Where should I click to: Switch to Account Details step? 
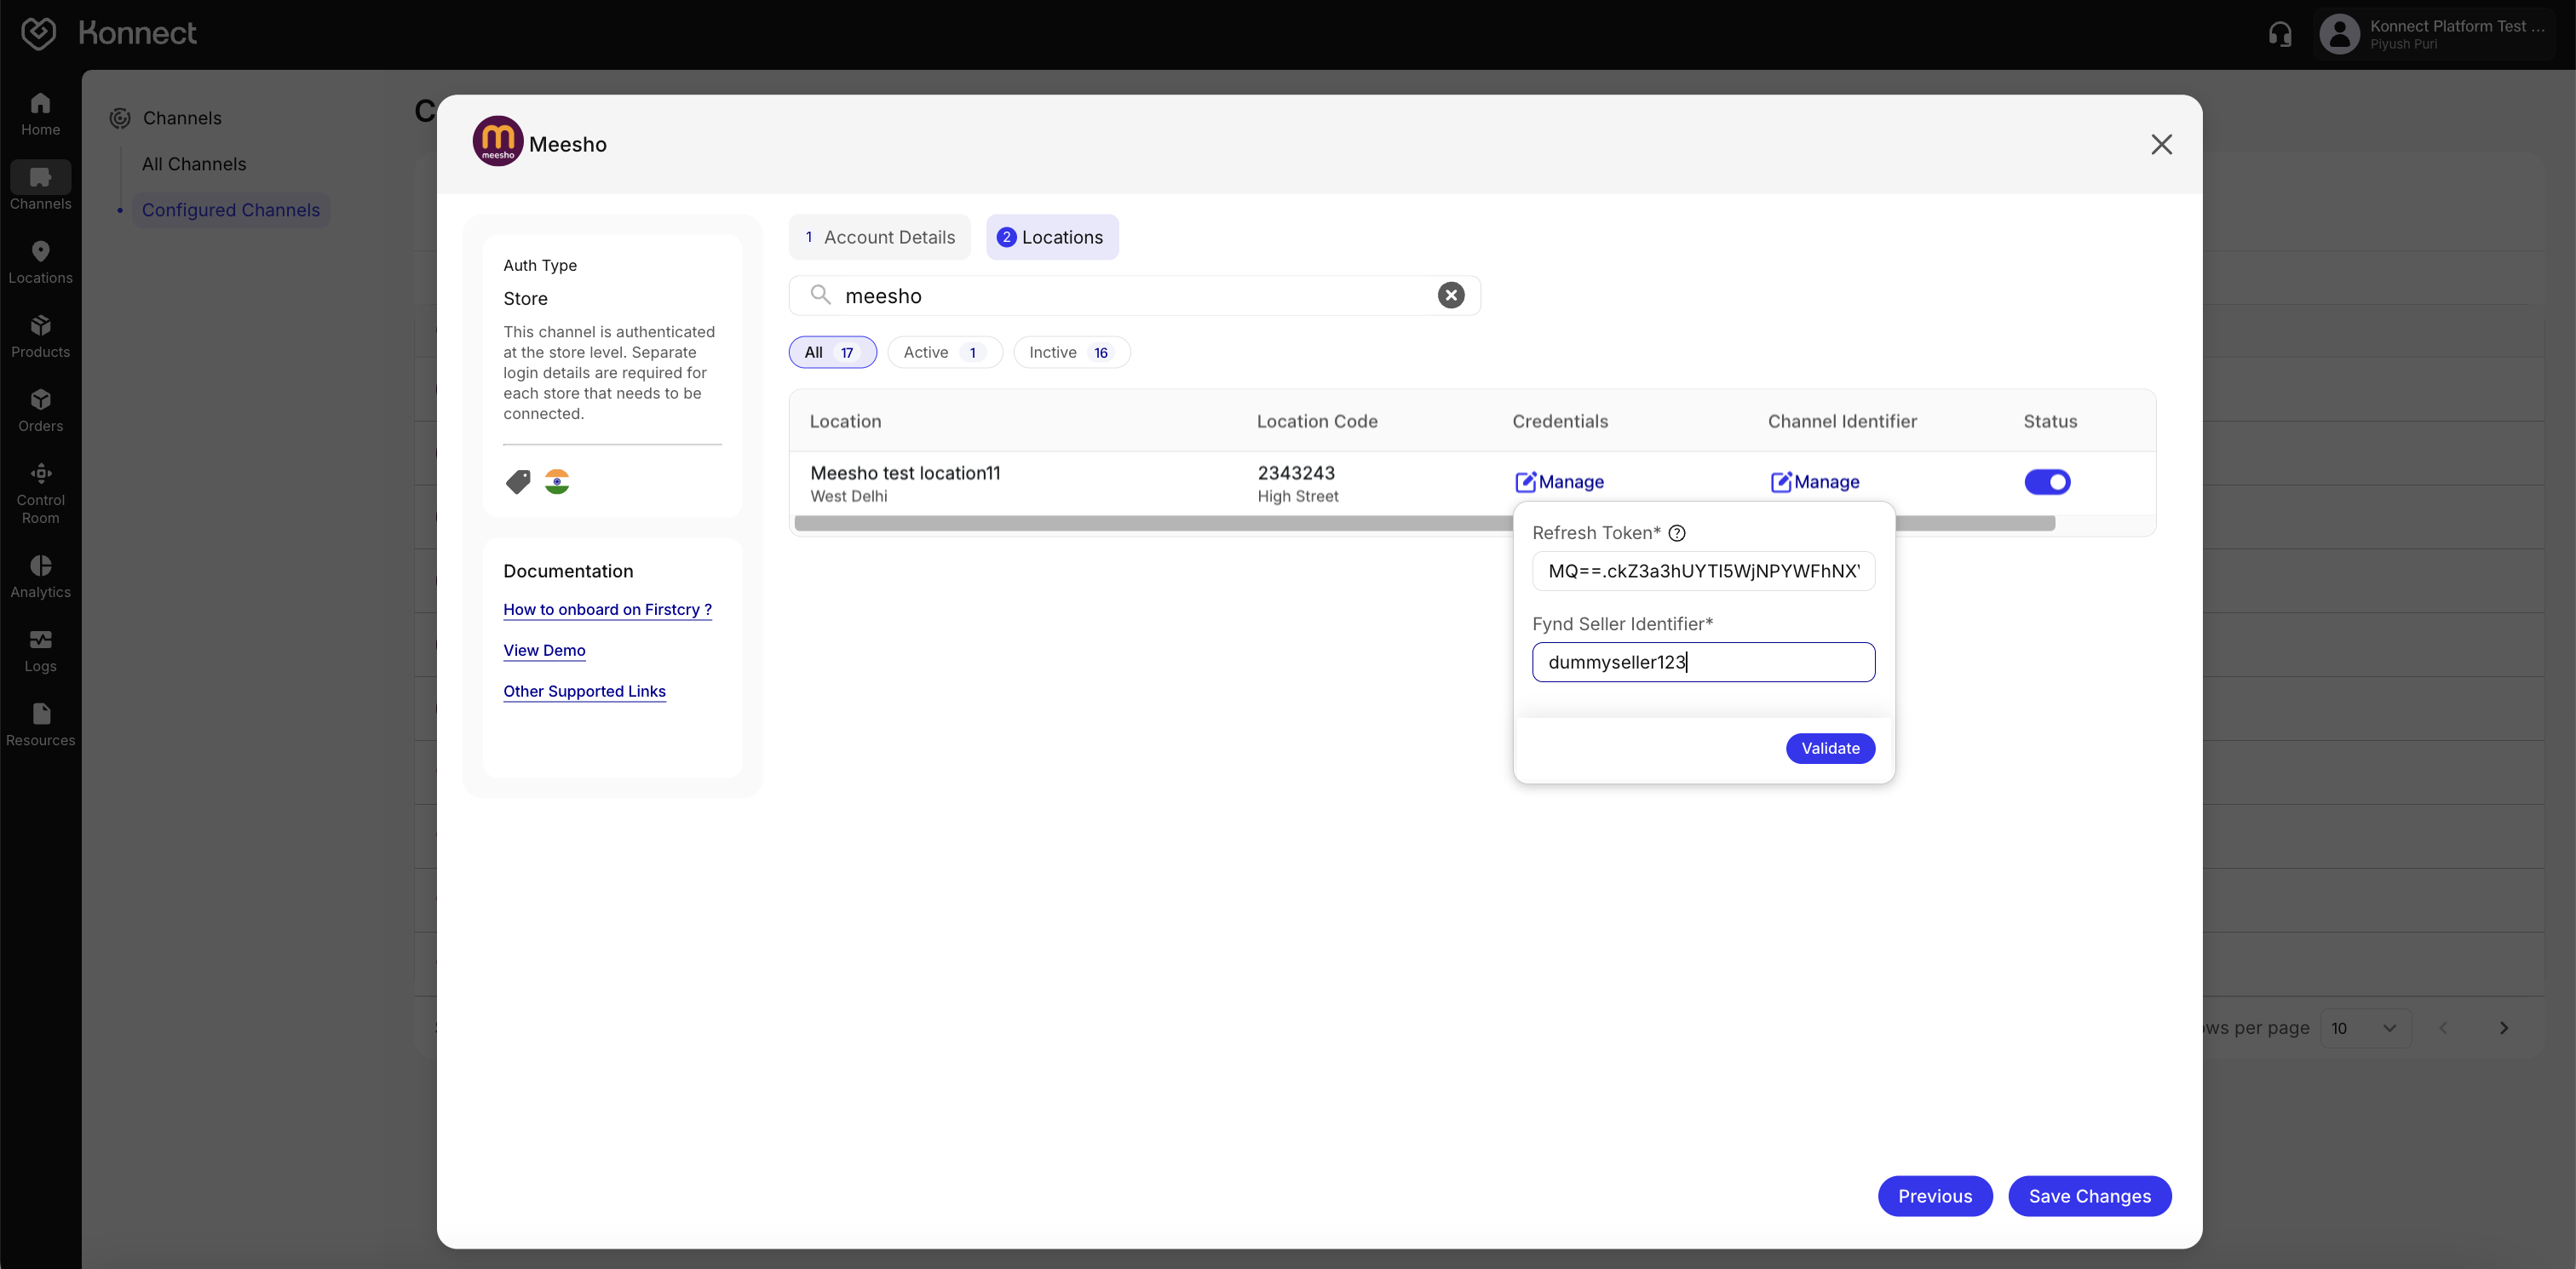[879, 237]
